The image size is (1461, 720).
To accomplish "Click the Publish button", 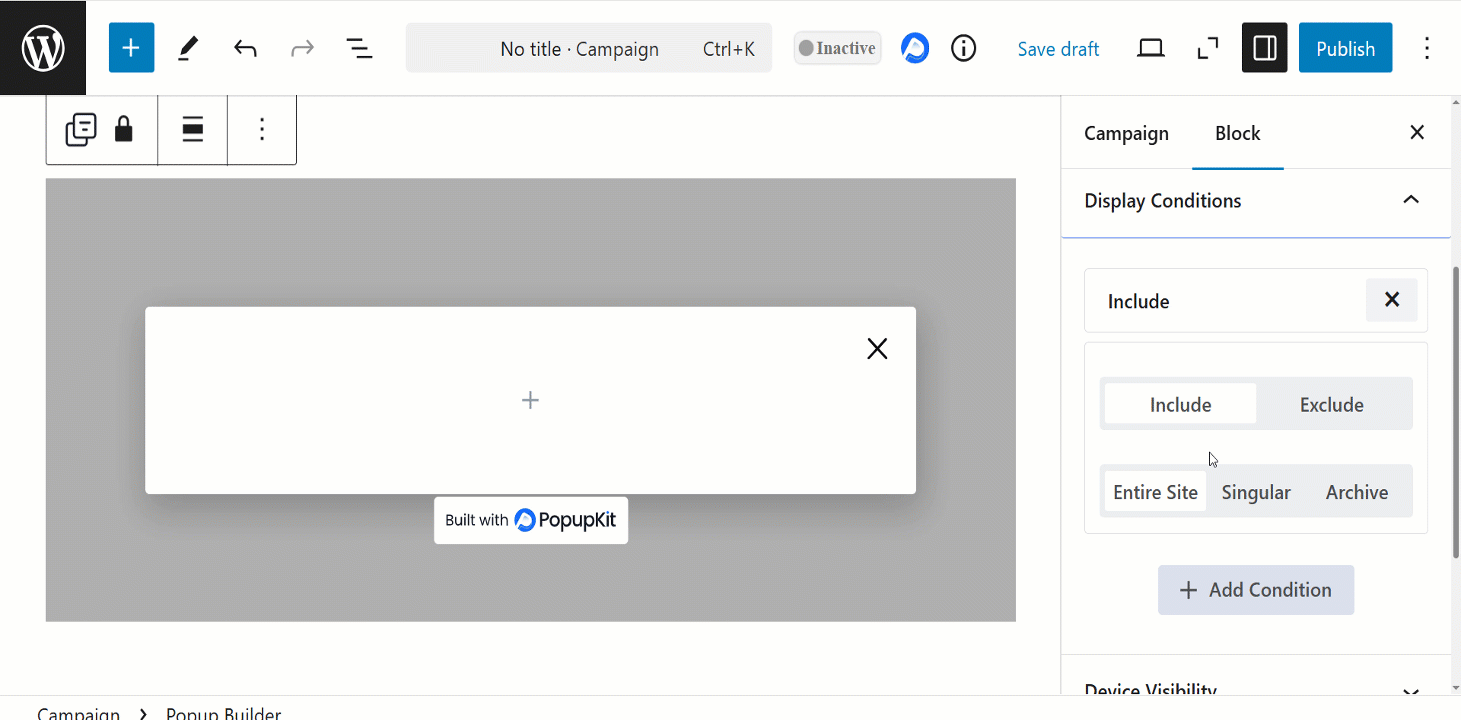I will (x=1345, y=48).
